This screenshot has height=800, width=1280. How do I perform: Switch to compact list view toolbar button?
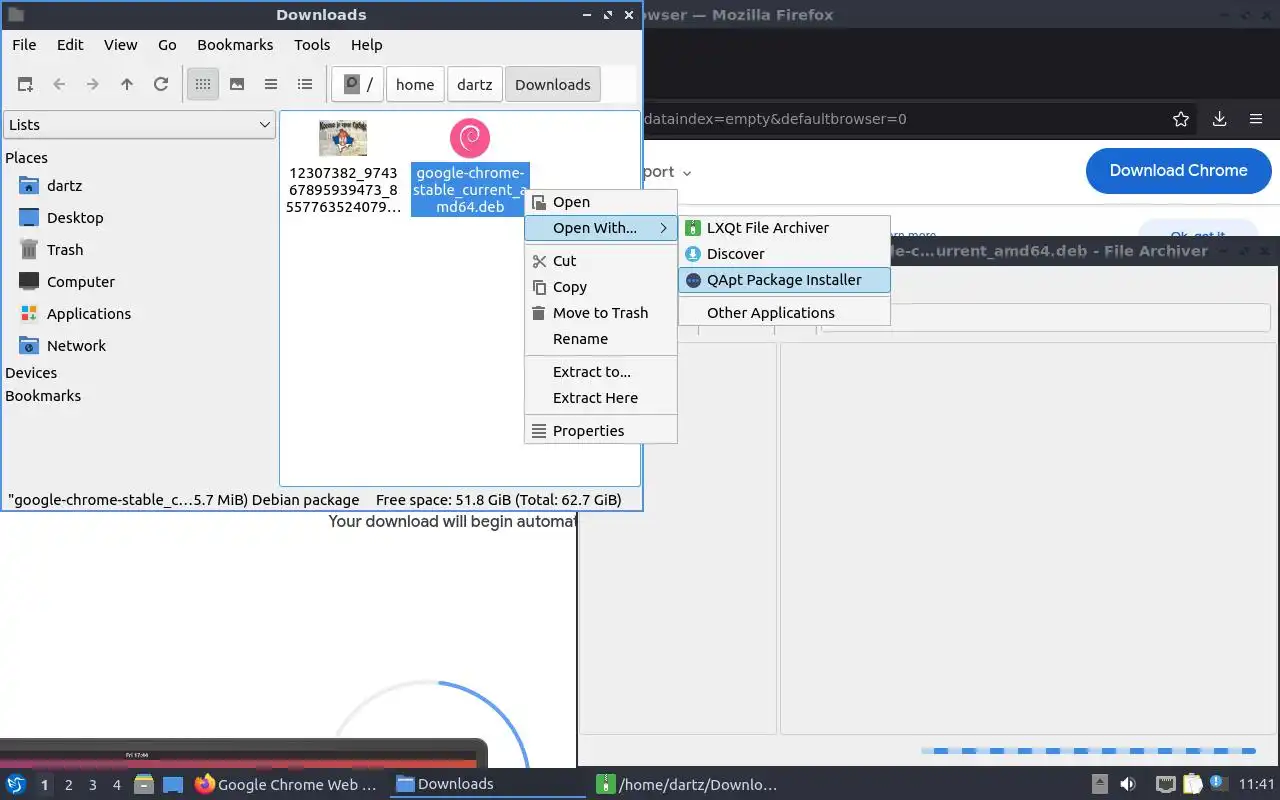(x=271, y=85)
